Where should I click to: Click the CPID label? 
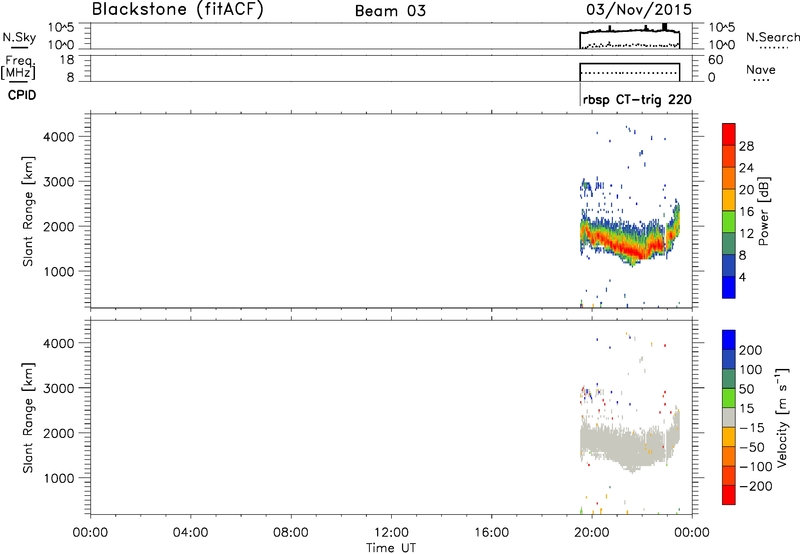tap(22, 95)
